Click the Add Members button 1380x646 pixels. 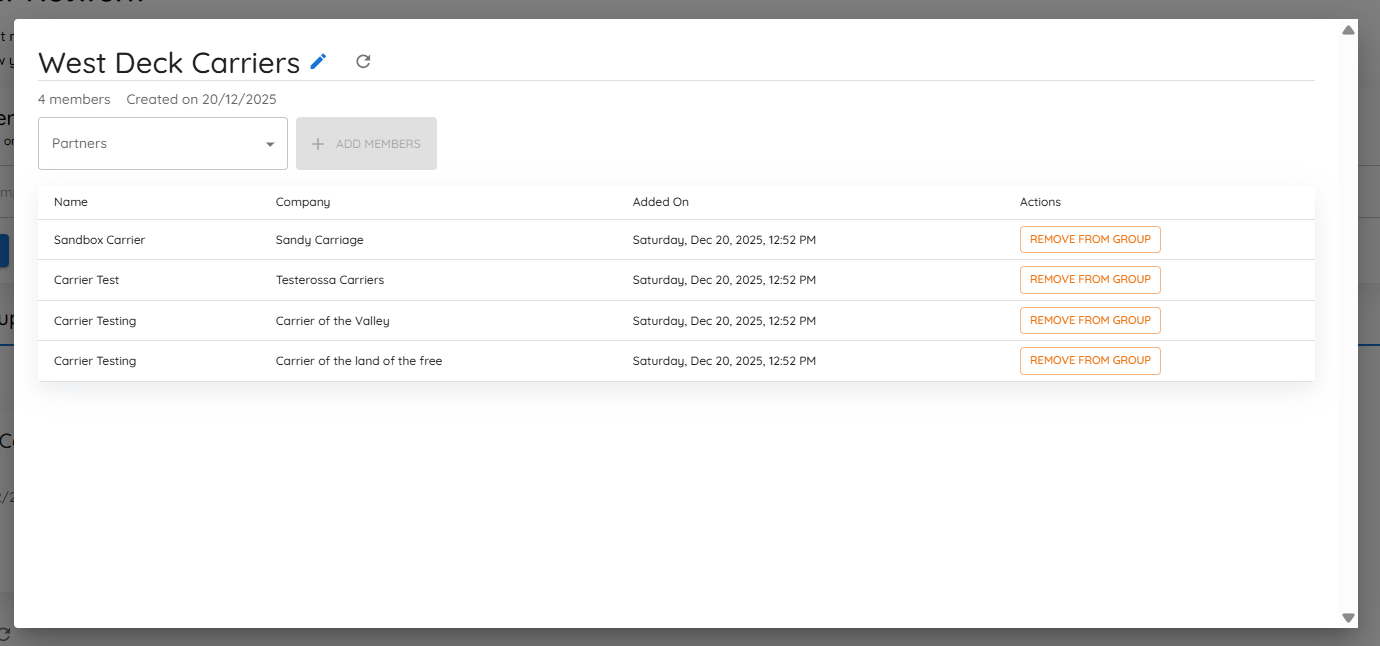366,144
